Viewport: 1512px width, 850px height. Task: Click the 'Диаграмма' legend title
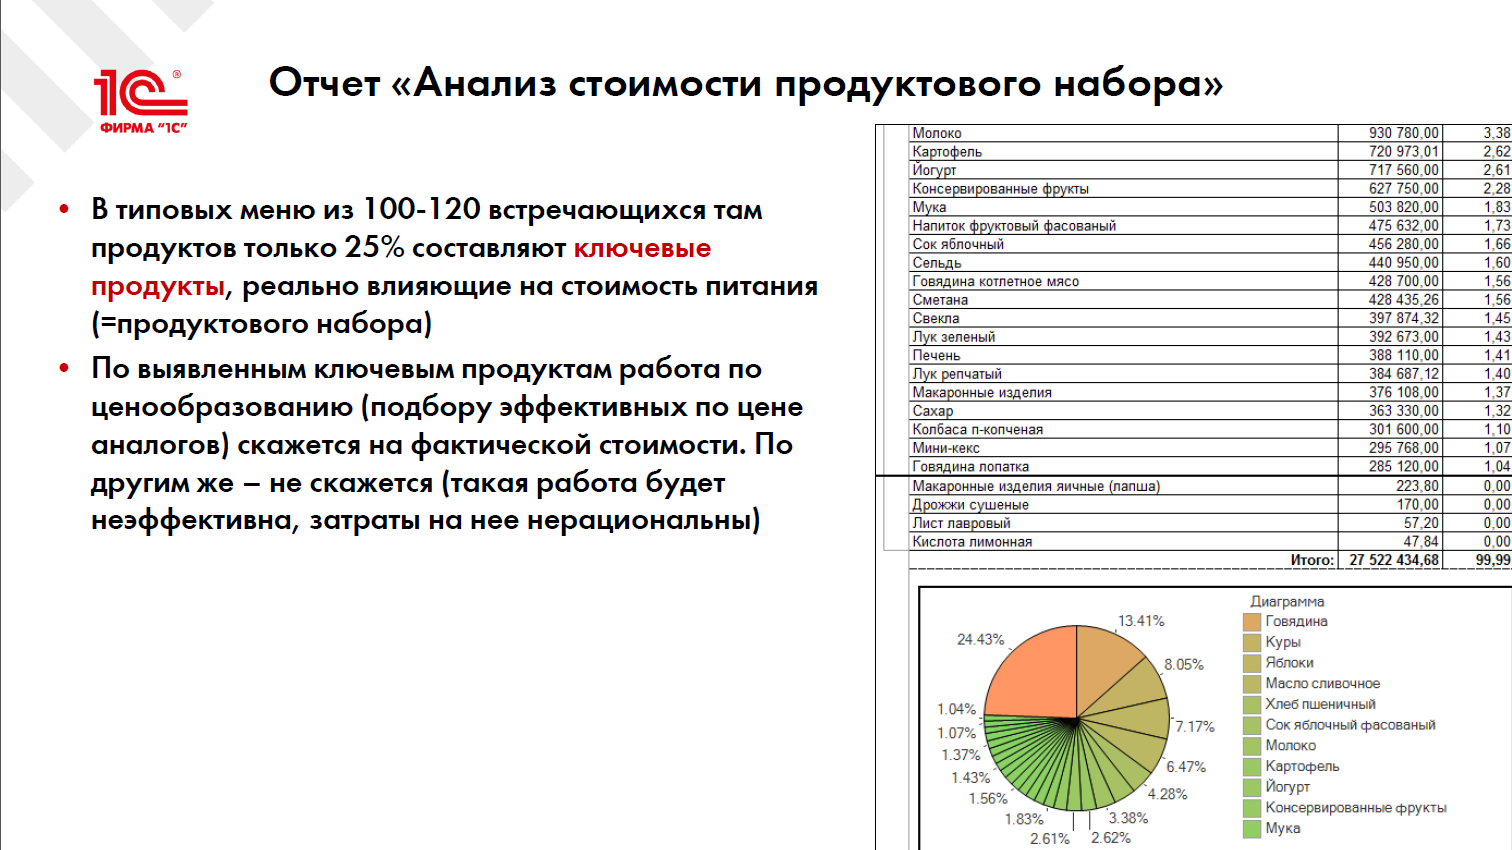[1287, 602]
